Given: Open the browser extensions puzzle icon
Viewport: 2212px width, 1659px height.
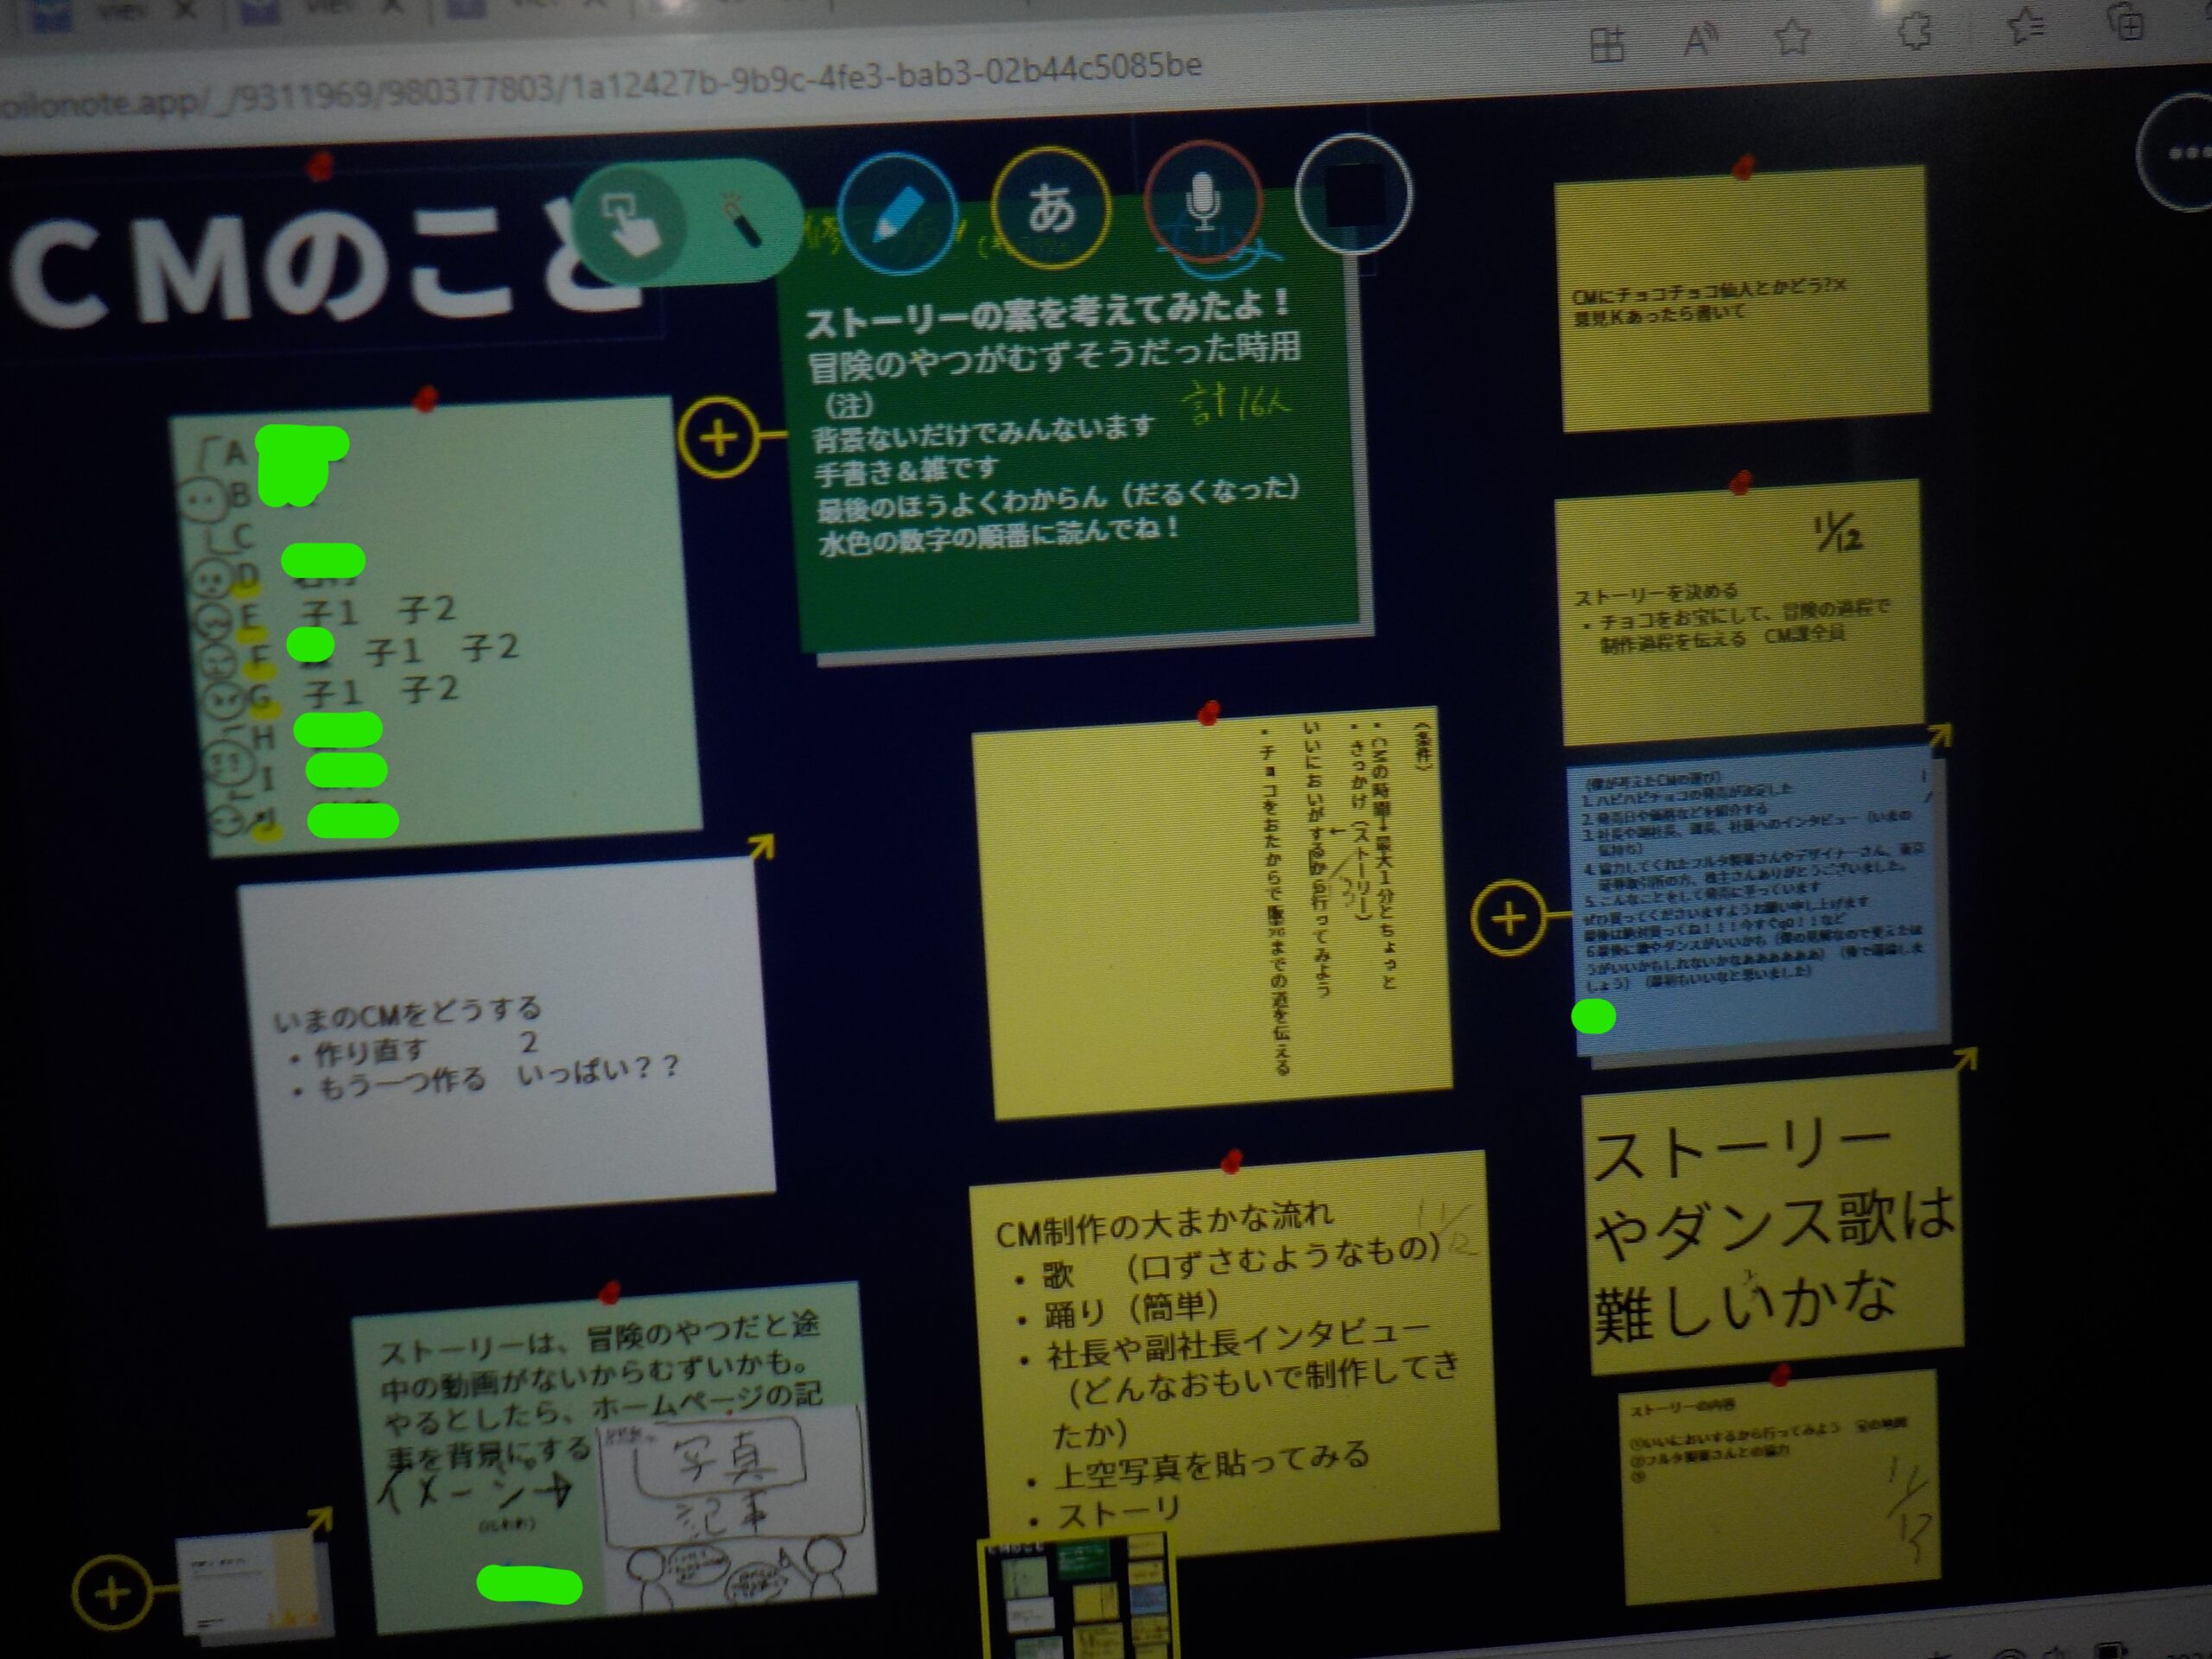Looking at the screenshot, I should point(1914,32).
